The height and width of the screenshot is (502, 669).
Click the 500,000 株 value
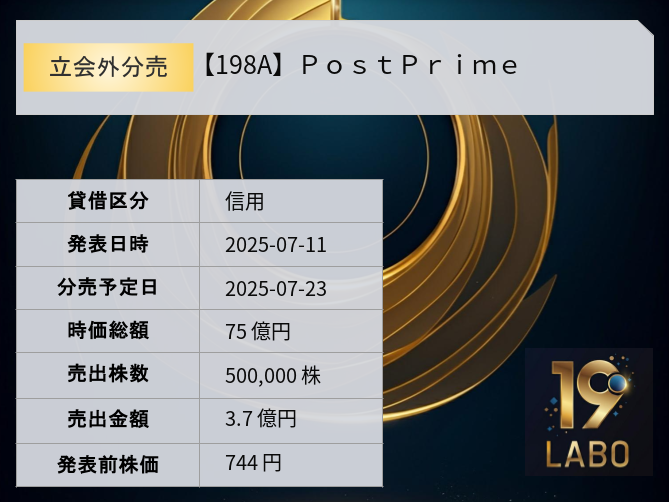point(273,376)
